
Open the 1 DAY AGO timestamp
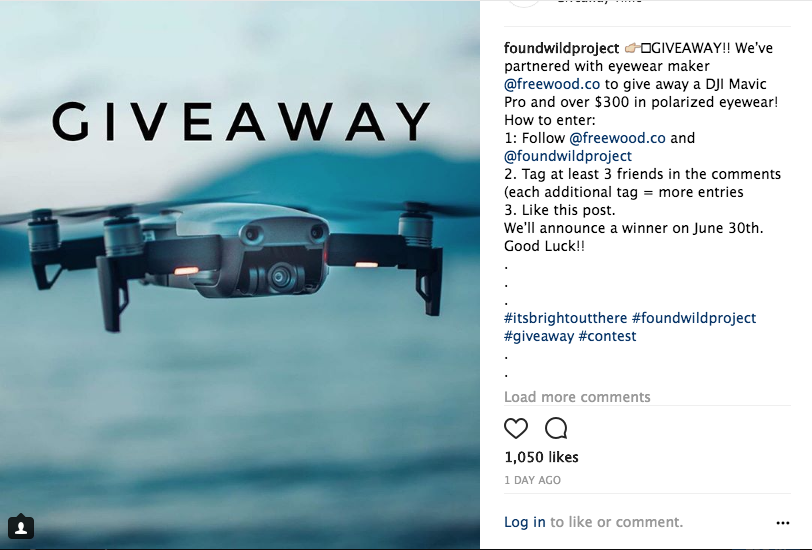click(x=532, y=480)
